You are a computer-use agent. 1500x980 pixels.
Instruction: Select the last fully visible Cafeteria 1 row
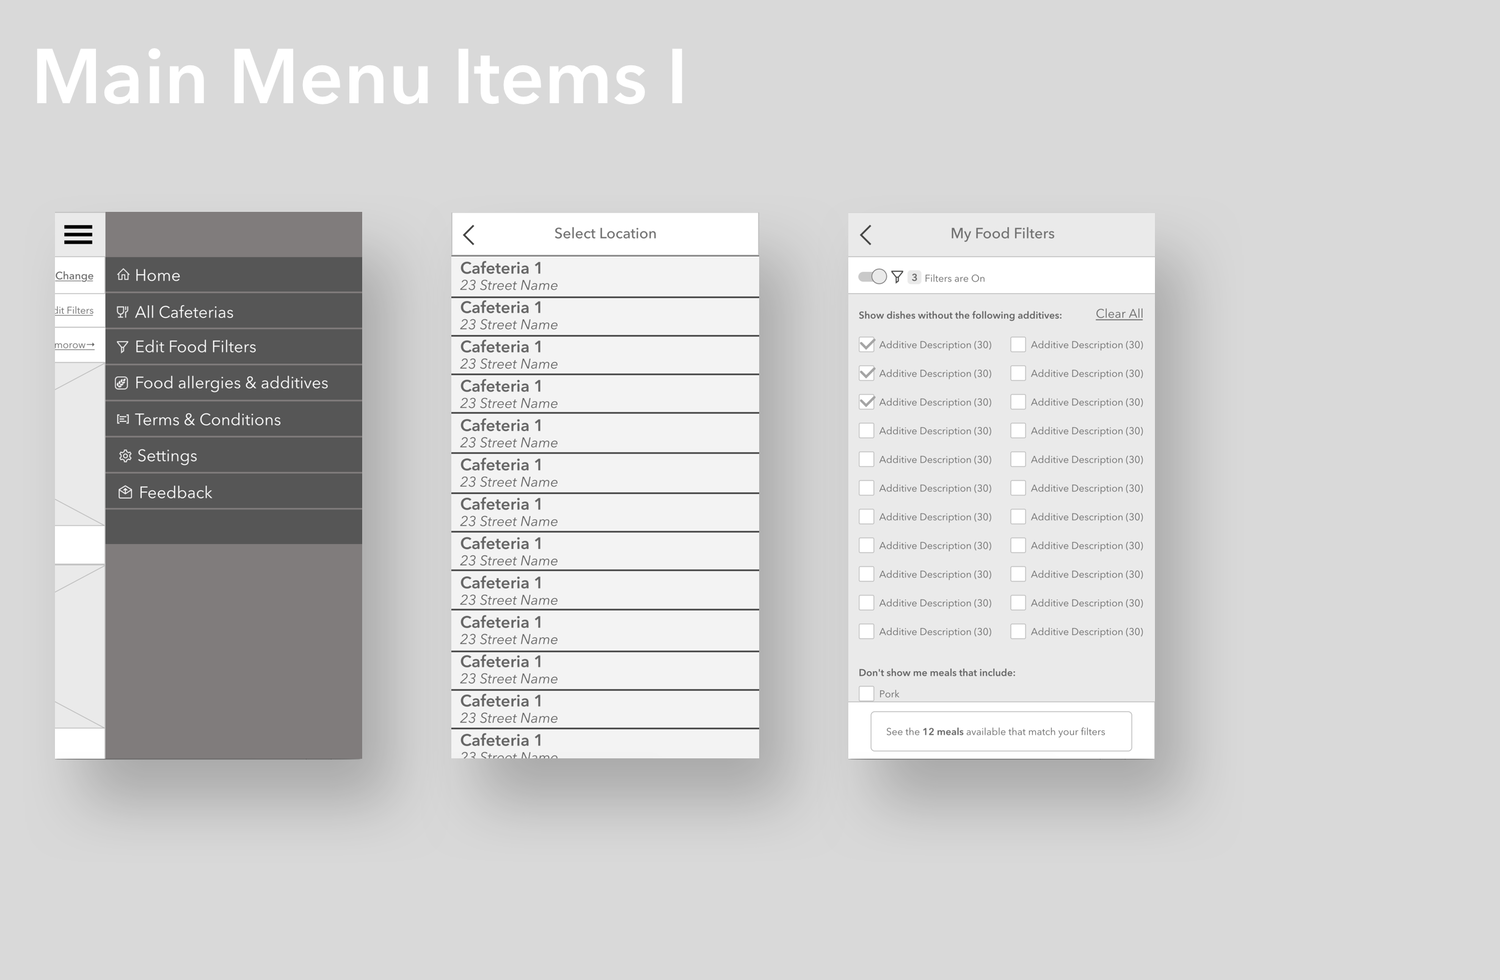[x=605, y=709]
